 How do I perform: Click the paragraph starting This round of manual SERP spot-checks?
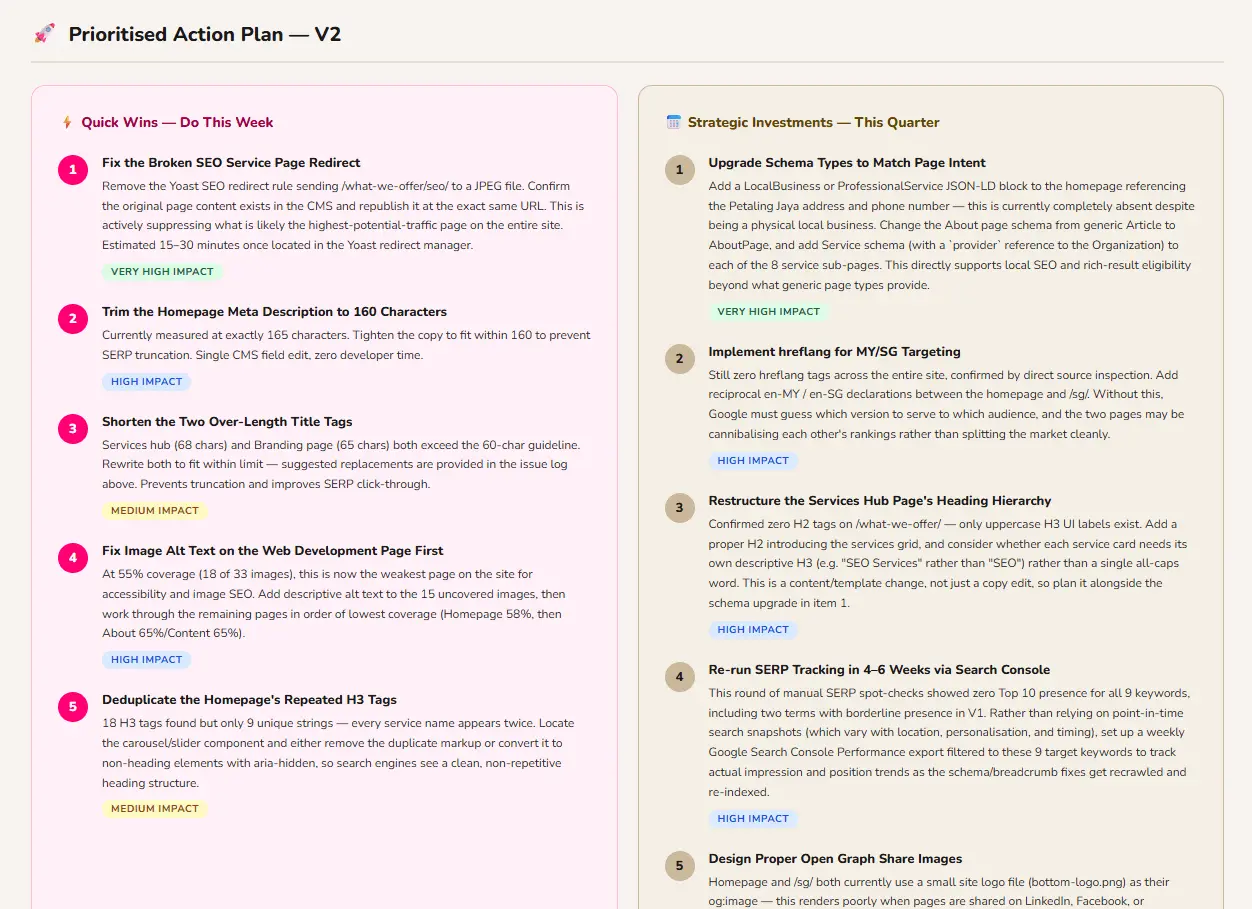pos(950,742)
